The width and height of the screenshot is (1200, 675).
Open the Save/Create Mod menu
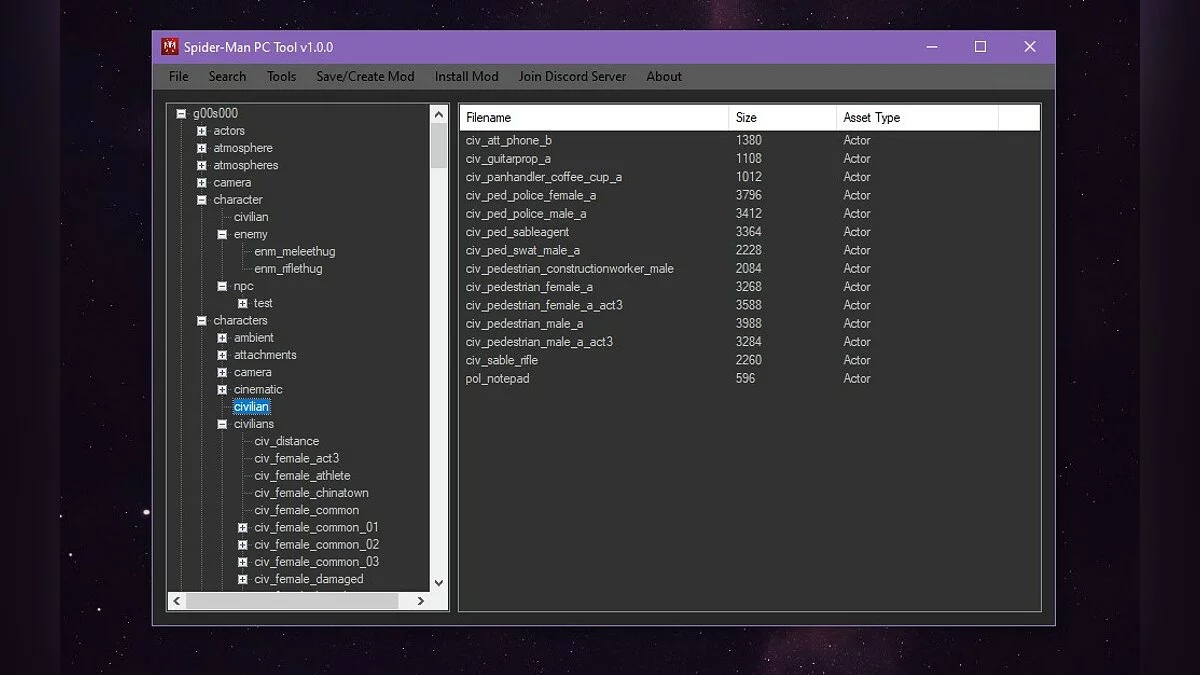[365, 76]
